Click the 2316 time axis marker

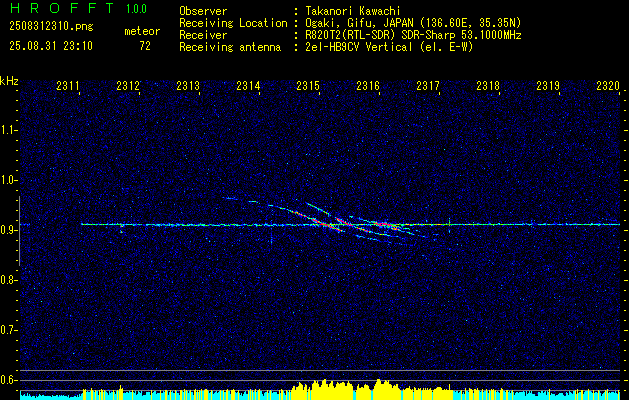coord(368,85)
